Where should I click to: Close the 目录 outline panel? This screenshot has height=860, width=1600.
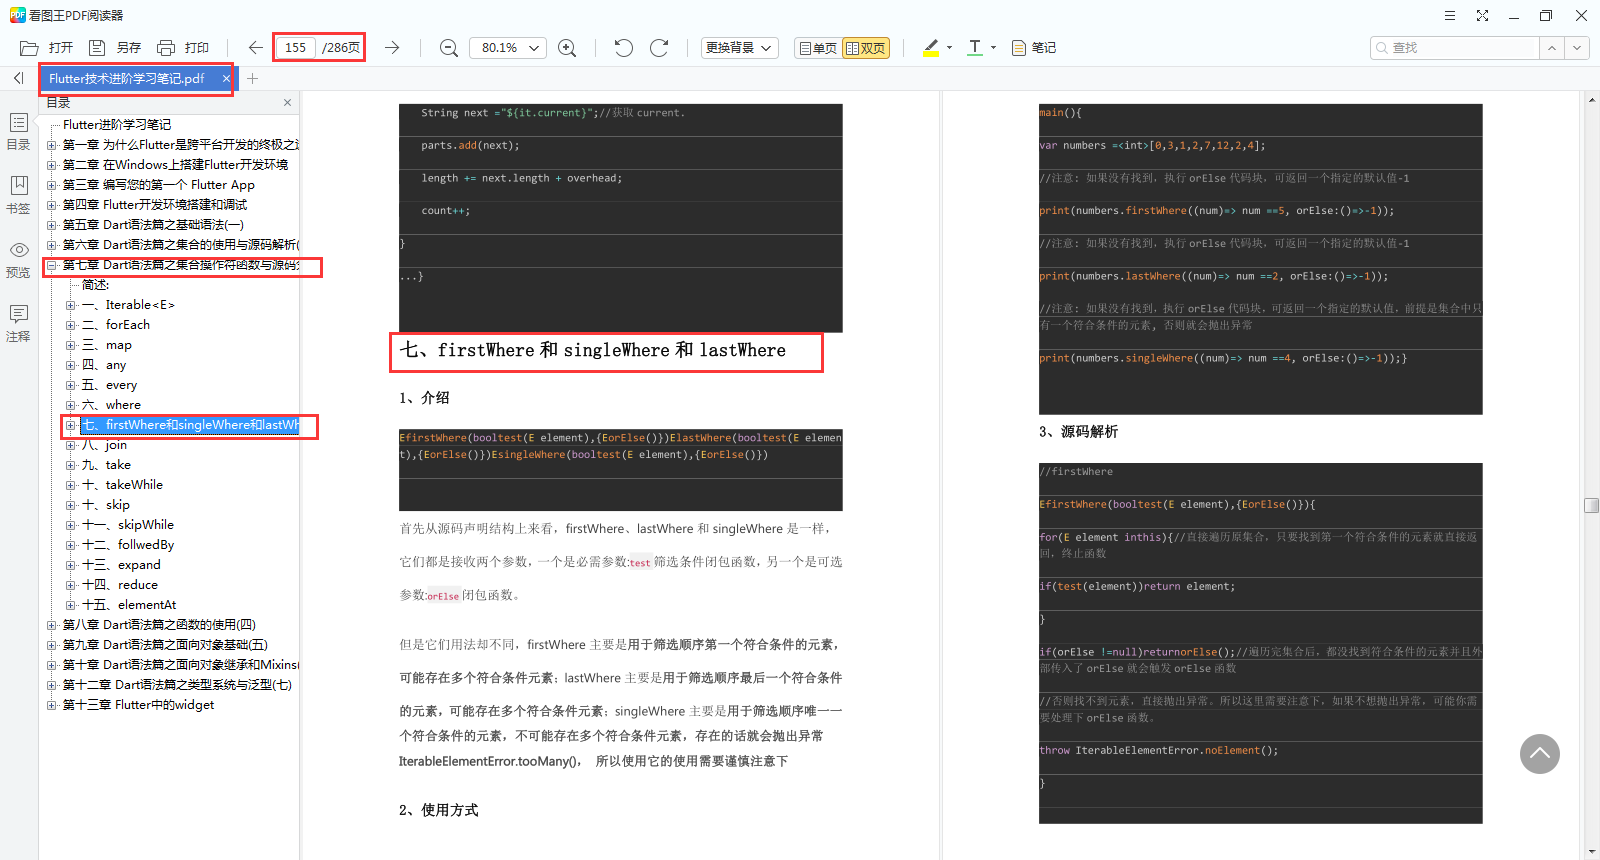click(x=287, y=103)
